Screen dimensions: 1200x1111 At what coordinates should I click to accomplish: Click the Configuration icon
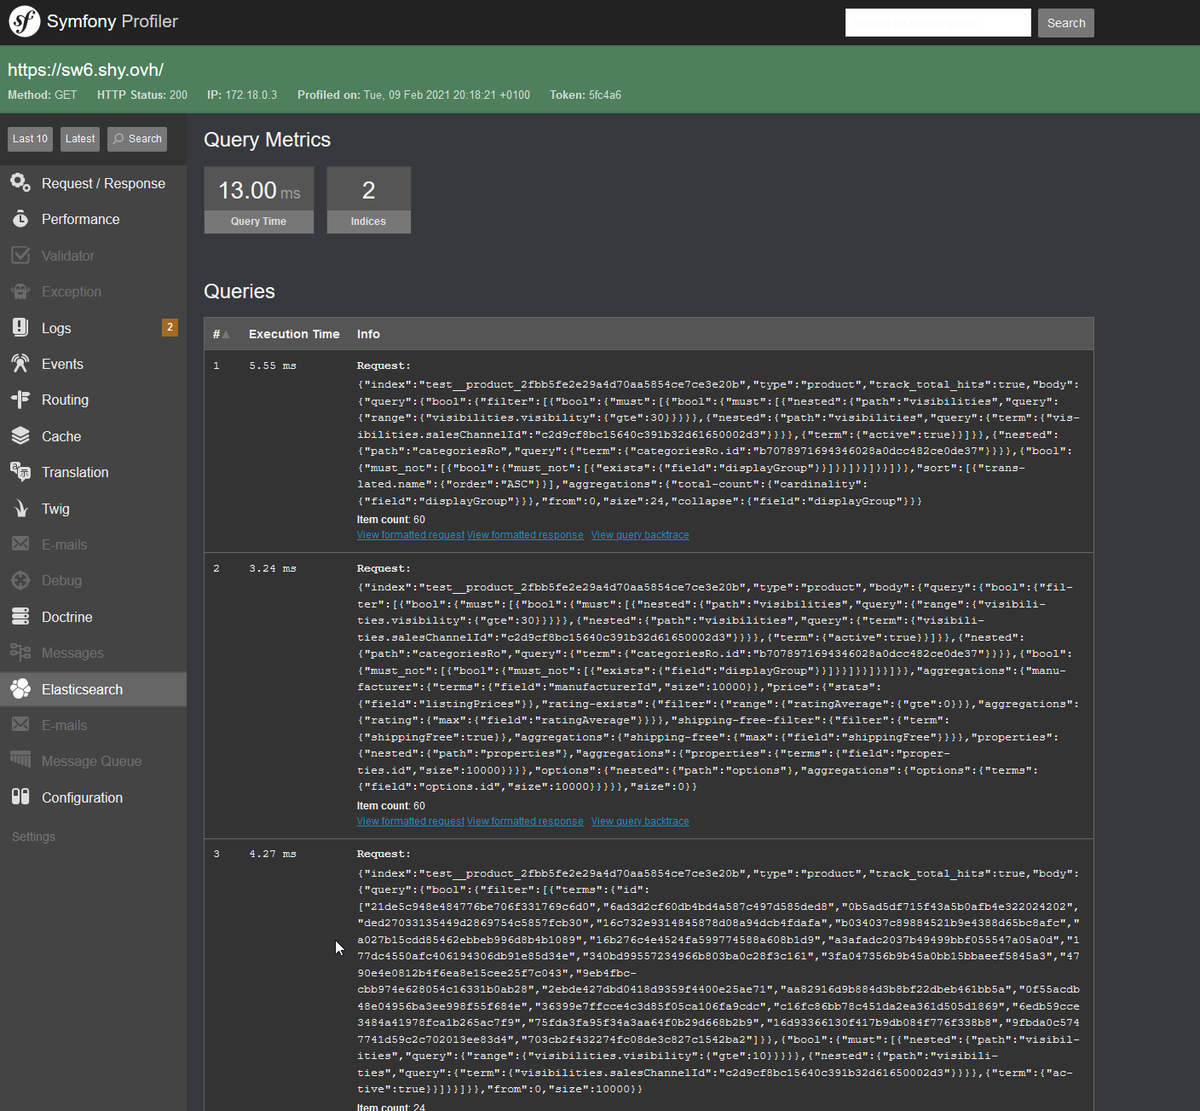point(20,797)
